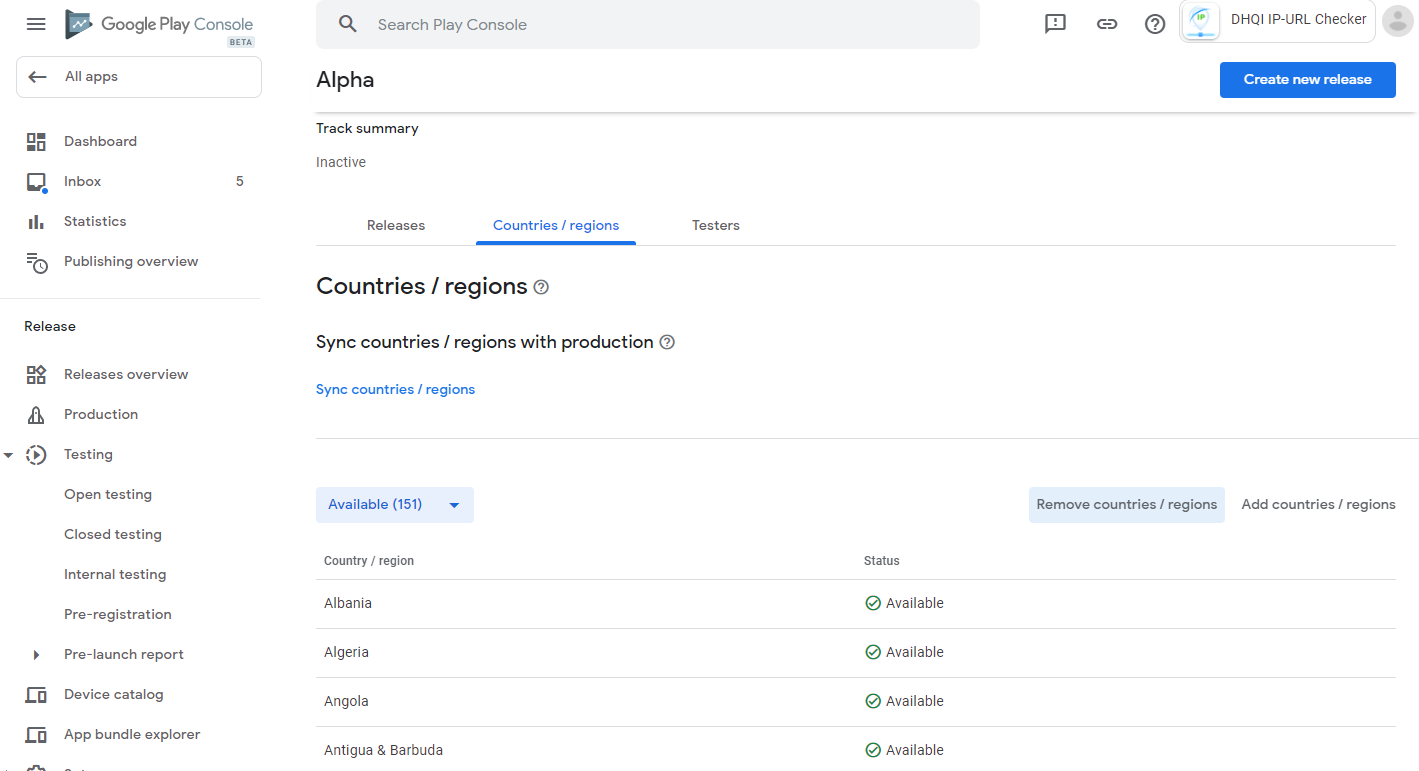The width and height of the screenshot is (1419, 771).
Task: Open Dashboard from the sidebar
Action: click(x=100, y=141)
